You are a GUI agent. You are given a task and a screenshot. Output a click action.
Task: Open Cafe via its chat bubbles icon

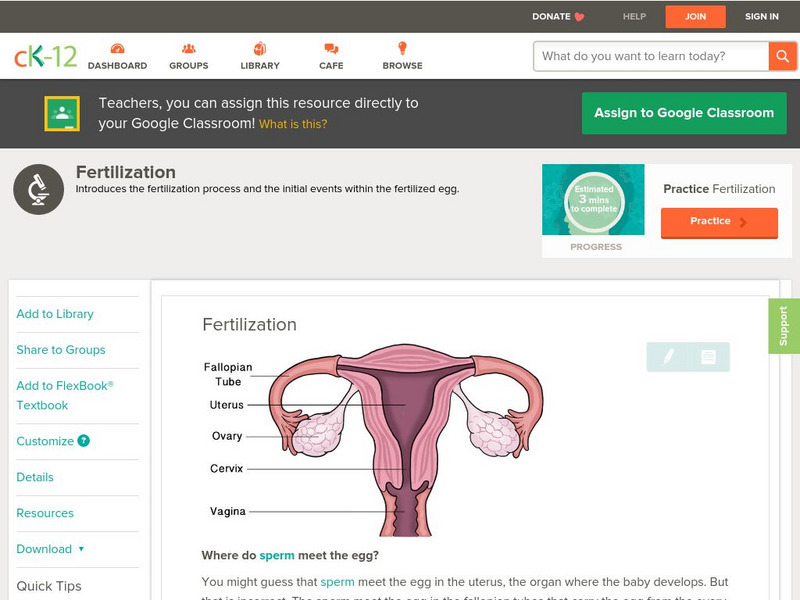tap(331, 48)
